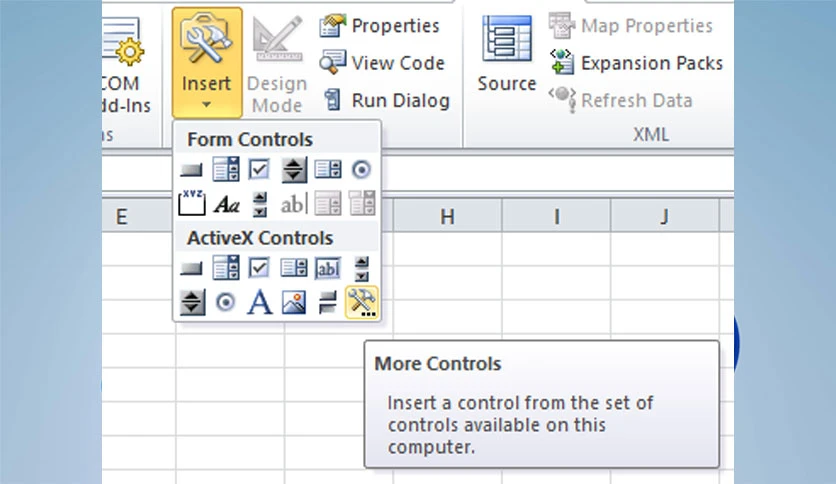Insert a Form Controls option button
The image size is (836, 484).
coord(361,170)
